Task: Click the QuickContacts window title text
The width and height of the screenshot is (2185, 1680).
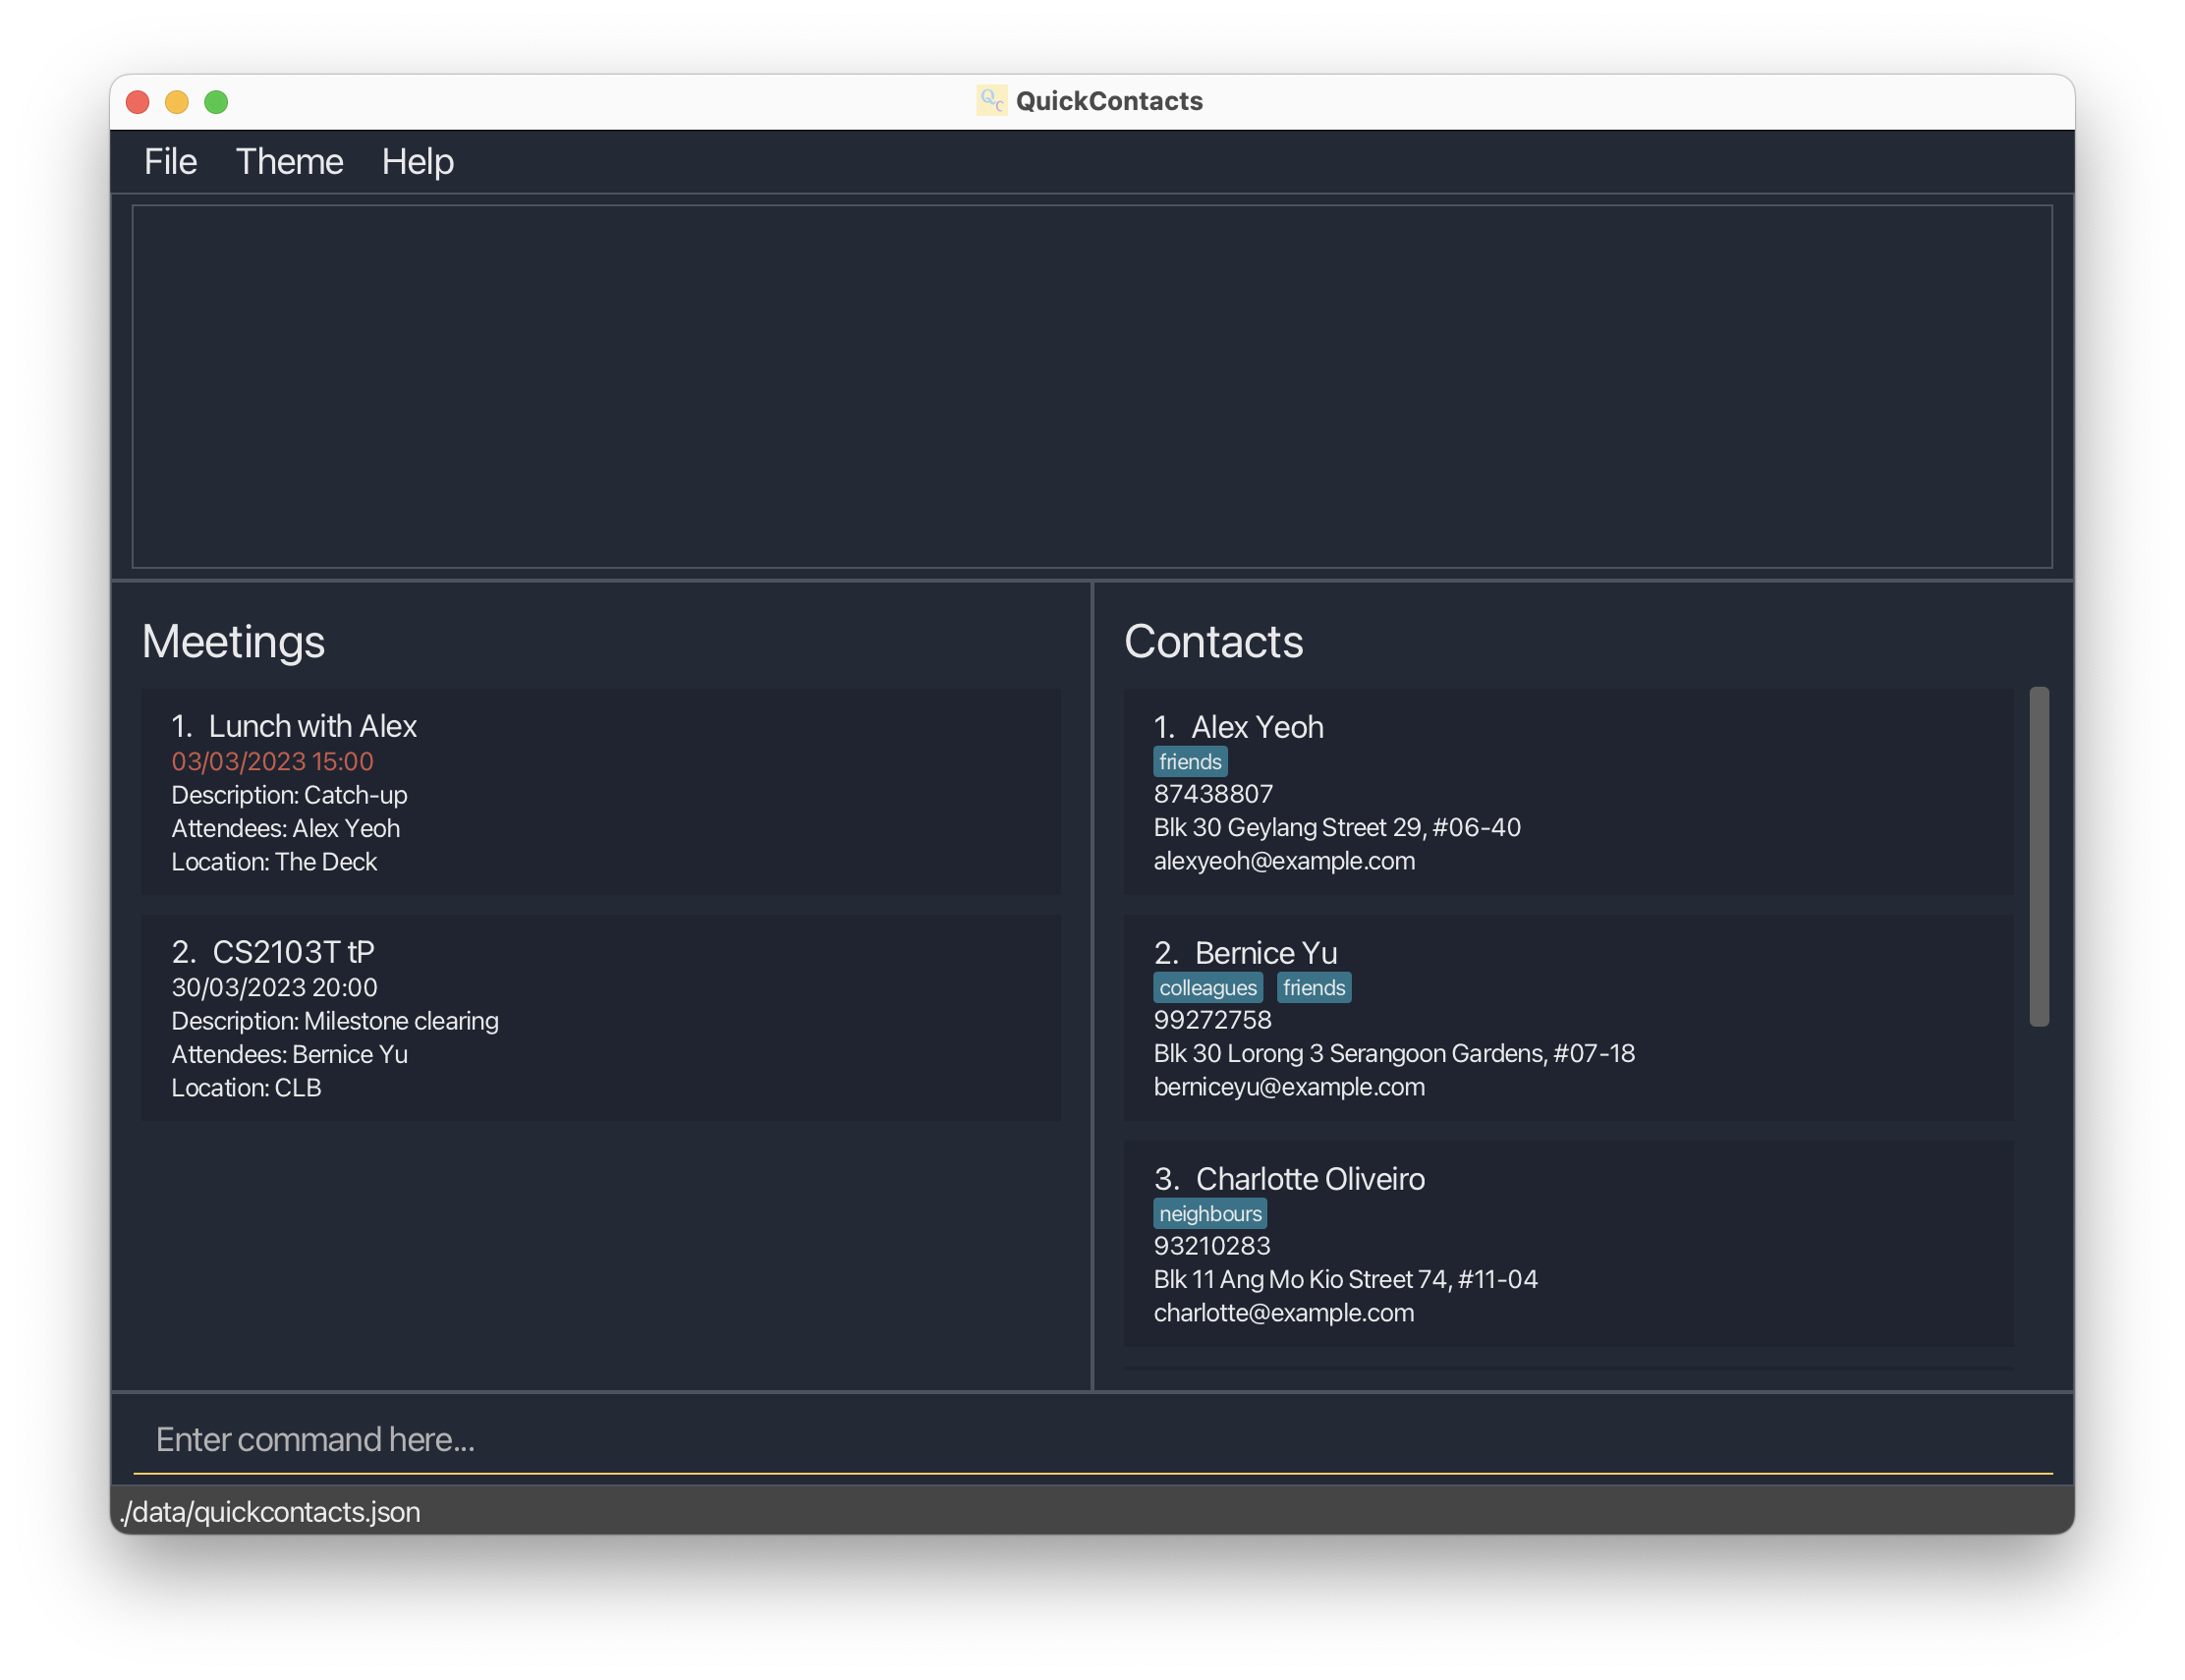Action: point(1109,101)
